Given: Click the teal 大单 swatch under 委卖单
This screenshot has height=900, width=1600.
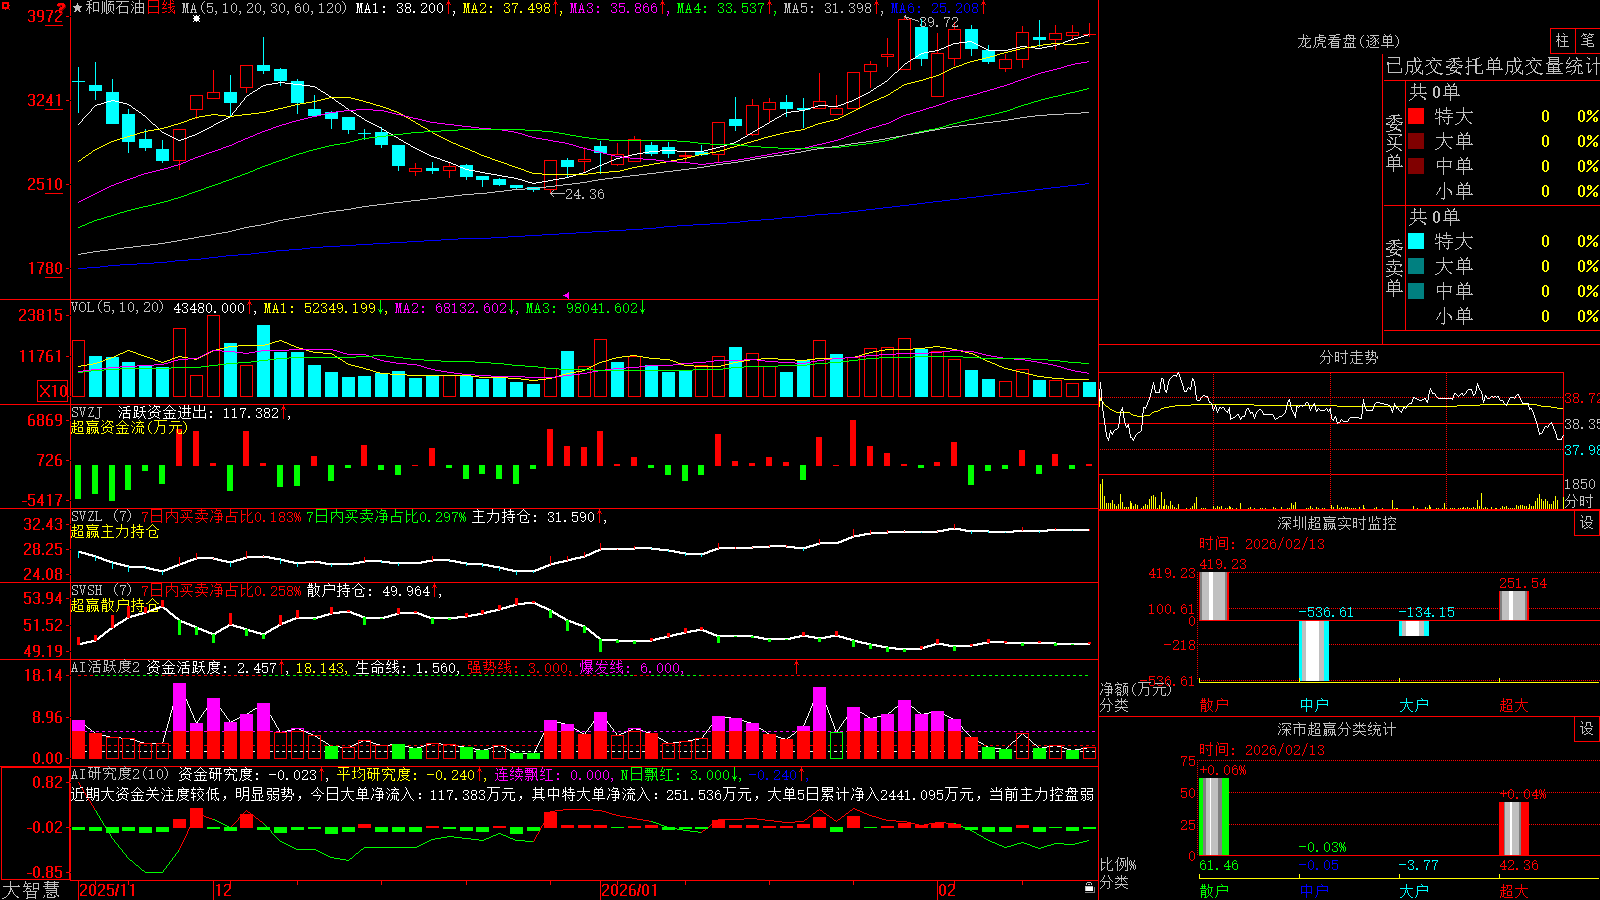Looking at the screenshot, I should 1416,266.
